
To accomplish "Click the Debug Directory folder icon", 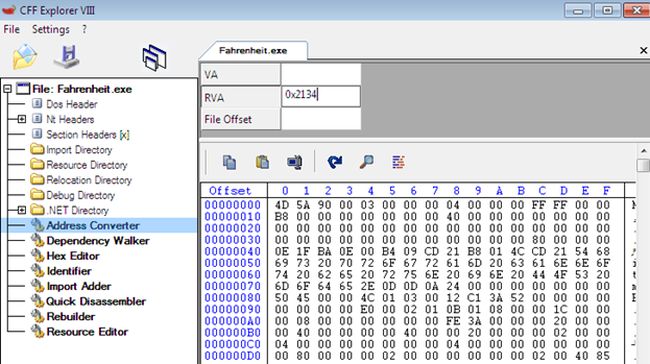I will 37,195.
